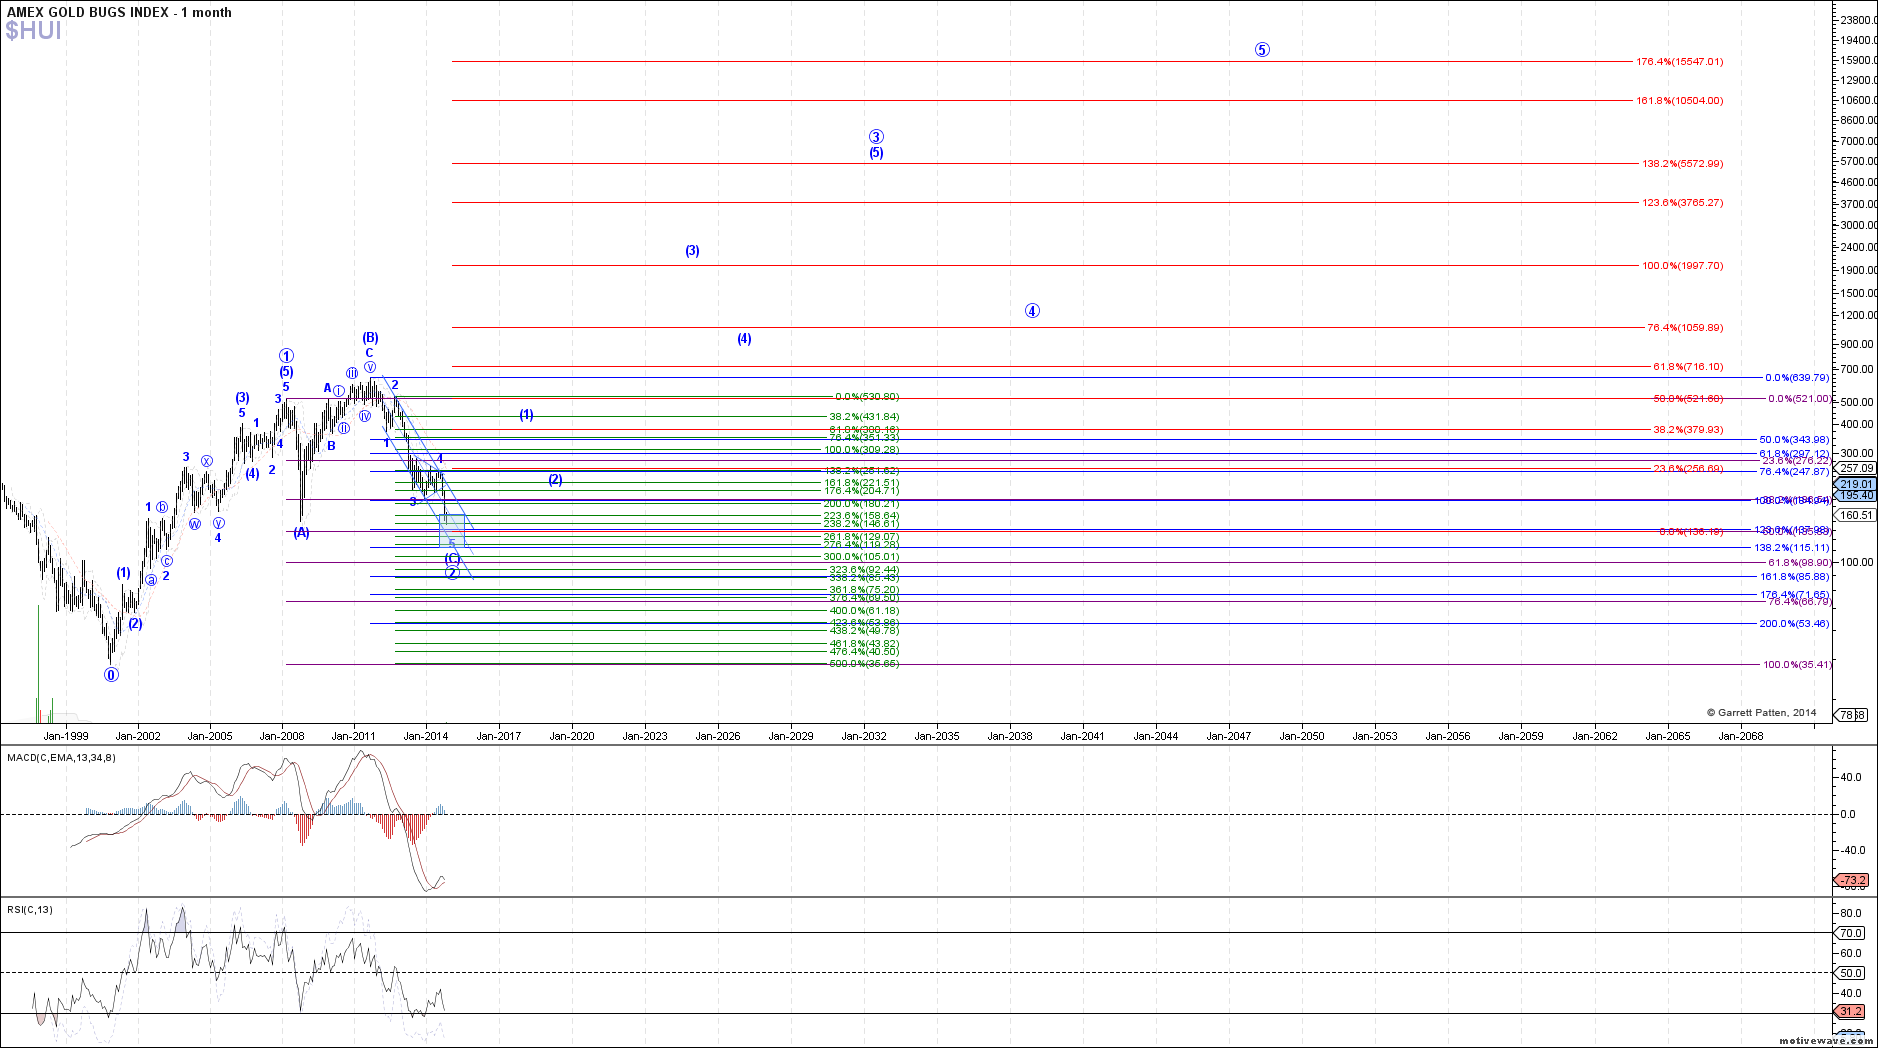Click the 219.01 price tag on axis
The height and width of the screenshot is (1048, 1878).
[x=1856, y=484]
